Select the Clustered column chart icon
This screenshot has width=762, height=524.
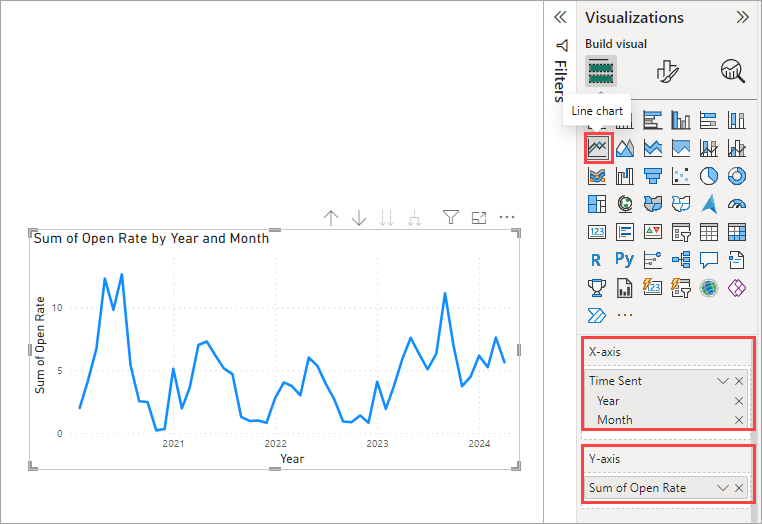pos(681,120)
